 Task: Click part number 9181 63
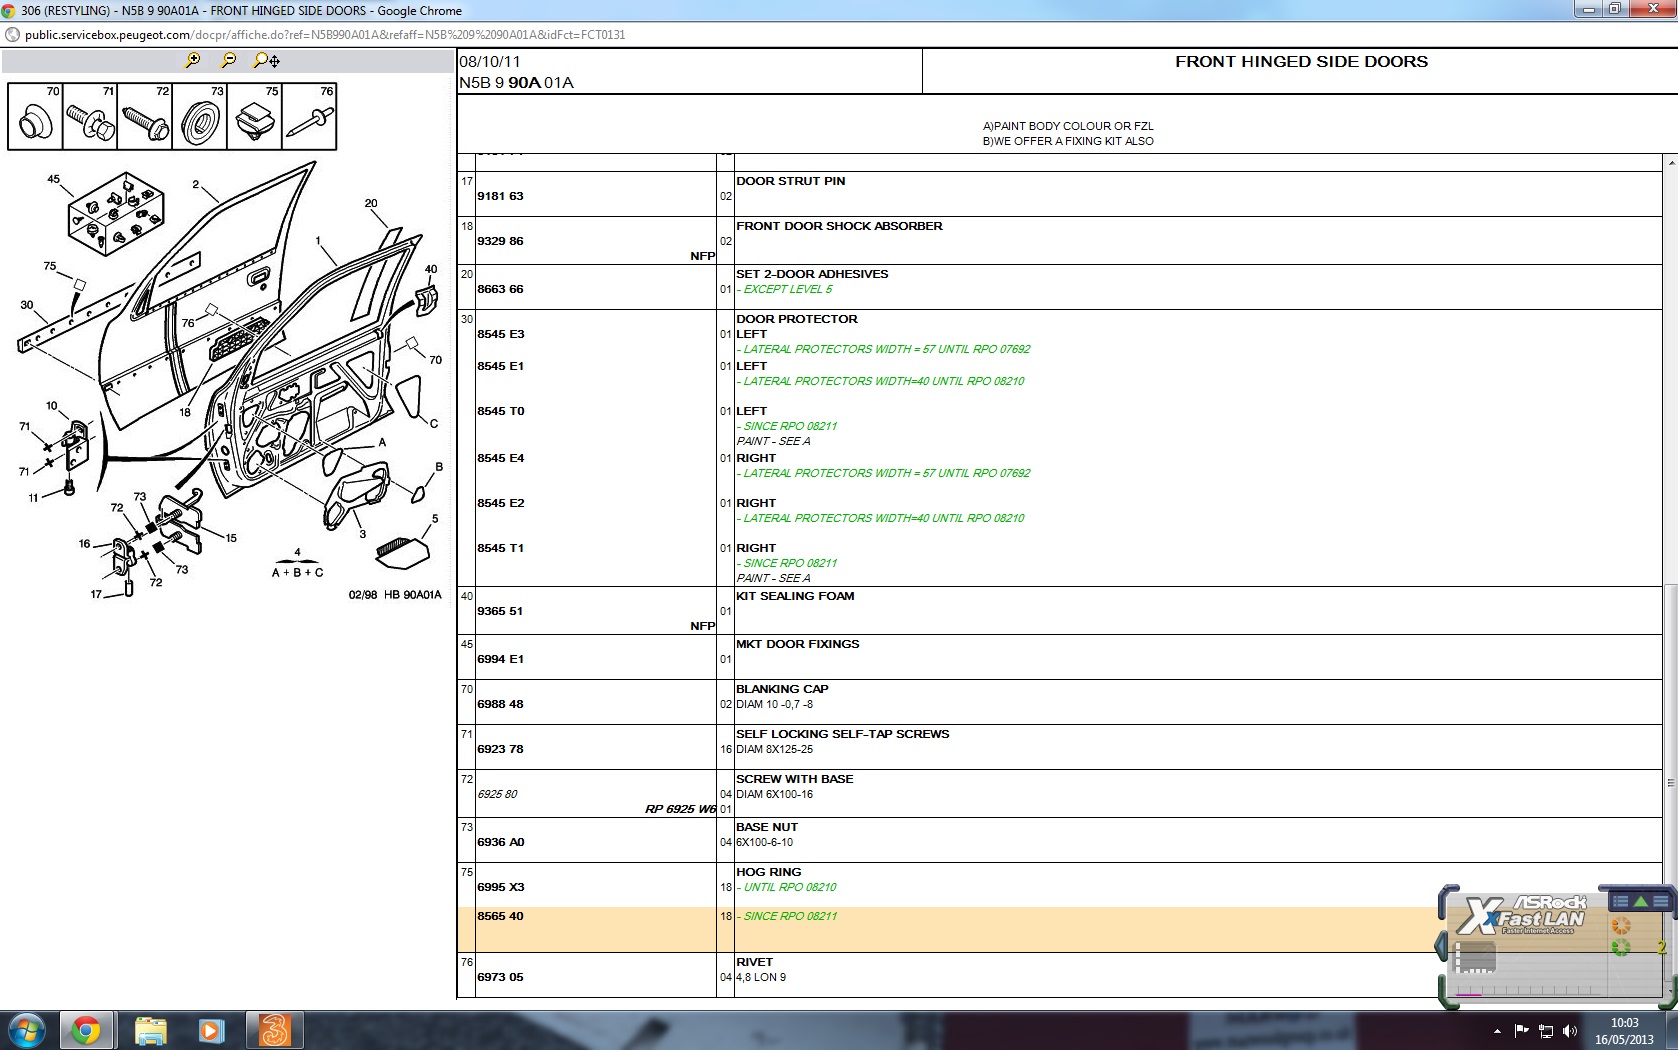tap(500, 196)
